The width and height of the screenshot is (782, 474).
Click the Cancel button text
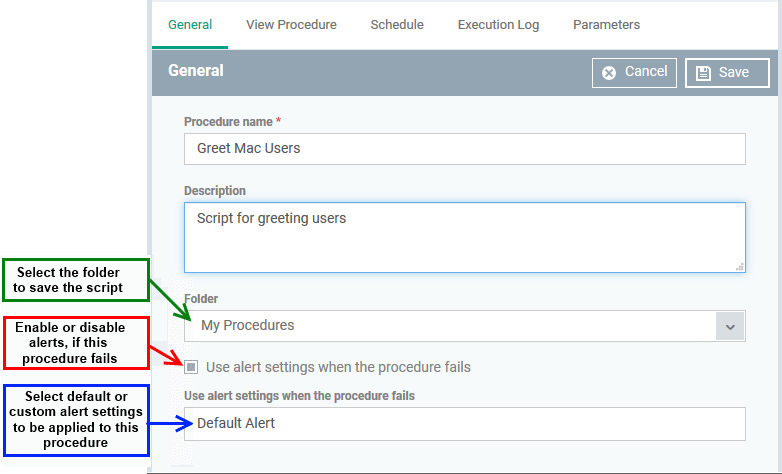(x=646, y=71)
